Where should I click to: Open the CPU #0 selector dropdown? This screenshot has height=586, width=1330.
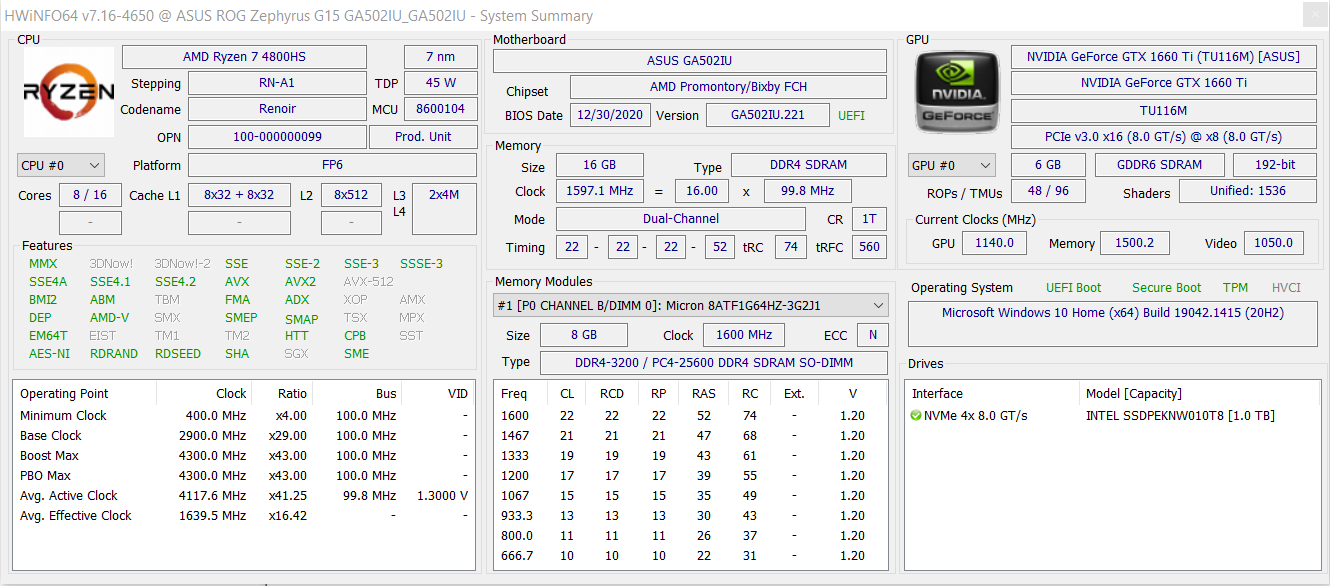point(61,165)
